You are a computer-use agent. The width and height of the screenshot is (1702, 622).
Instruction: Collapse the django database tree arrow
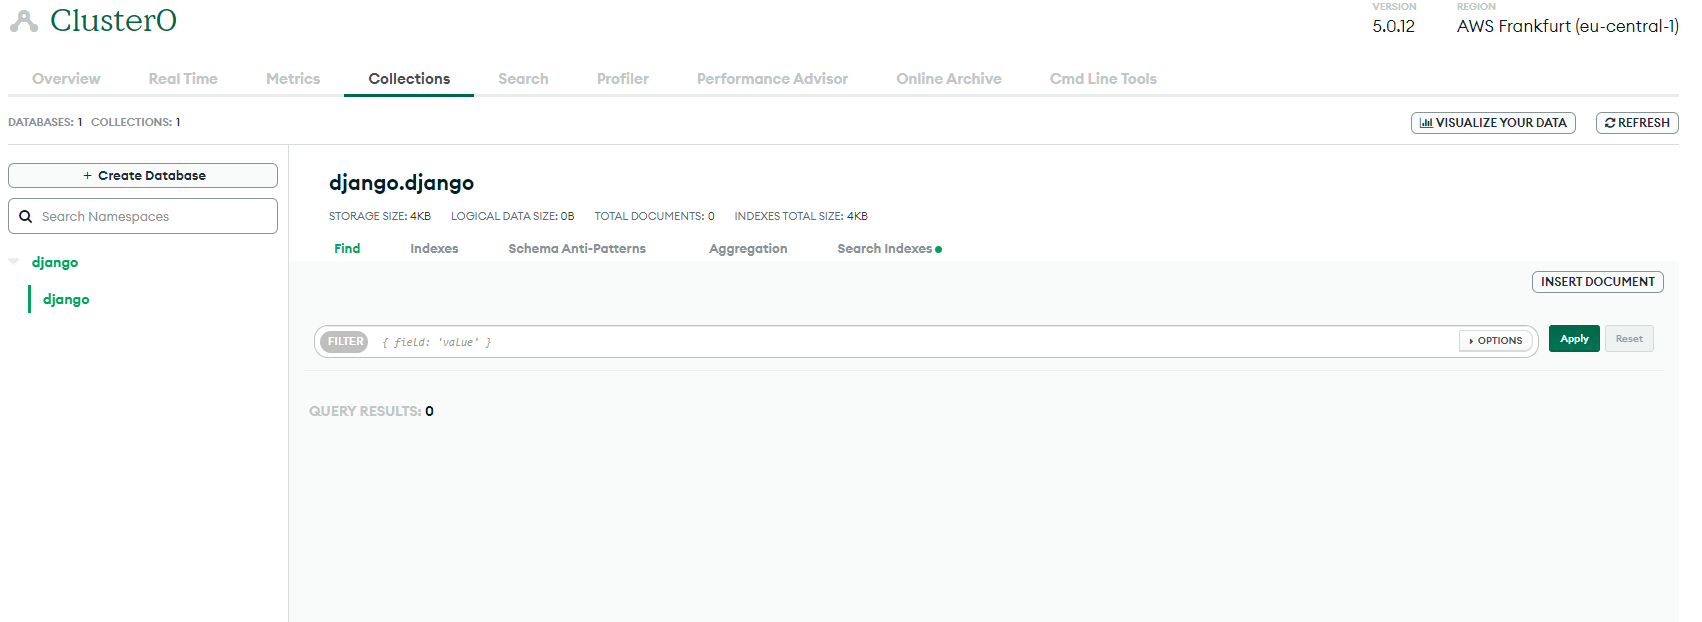point(14,261)
